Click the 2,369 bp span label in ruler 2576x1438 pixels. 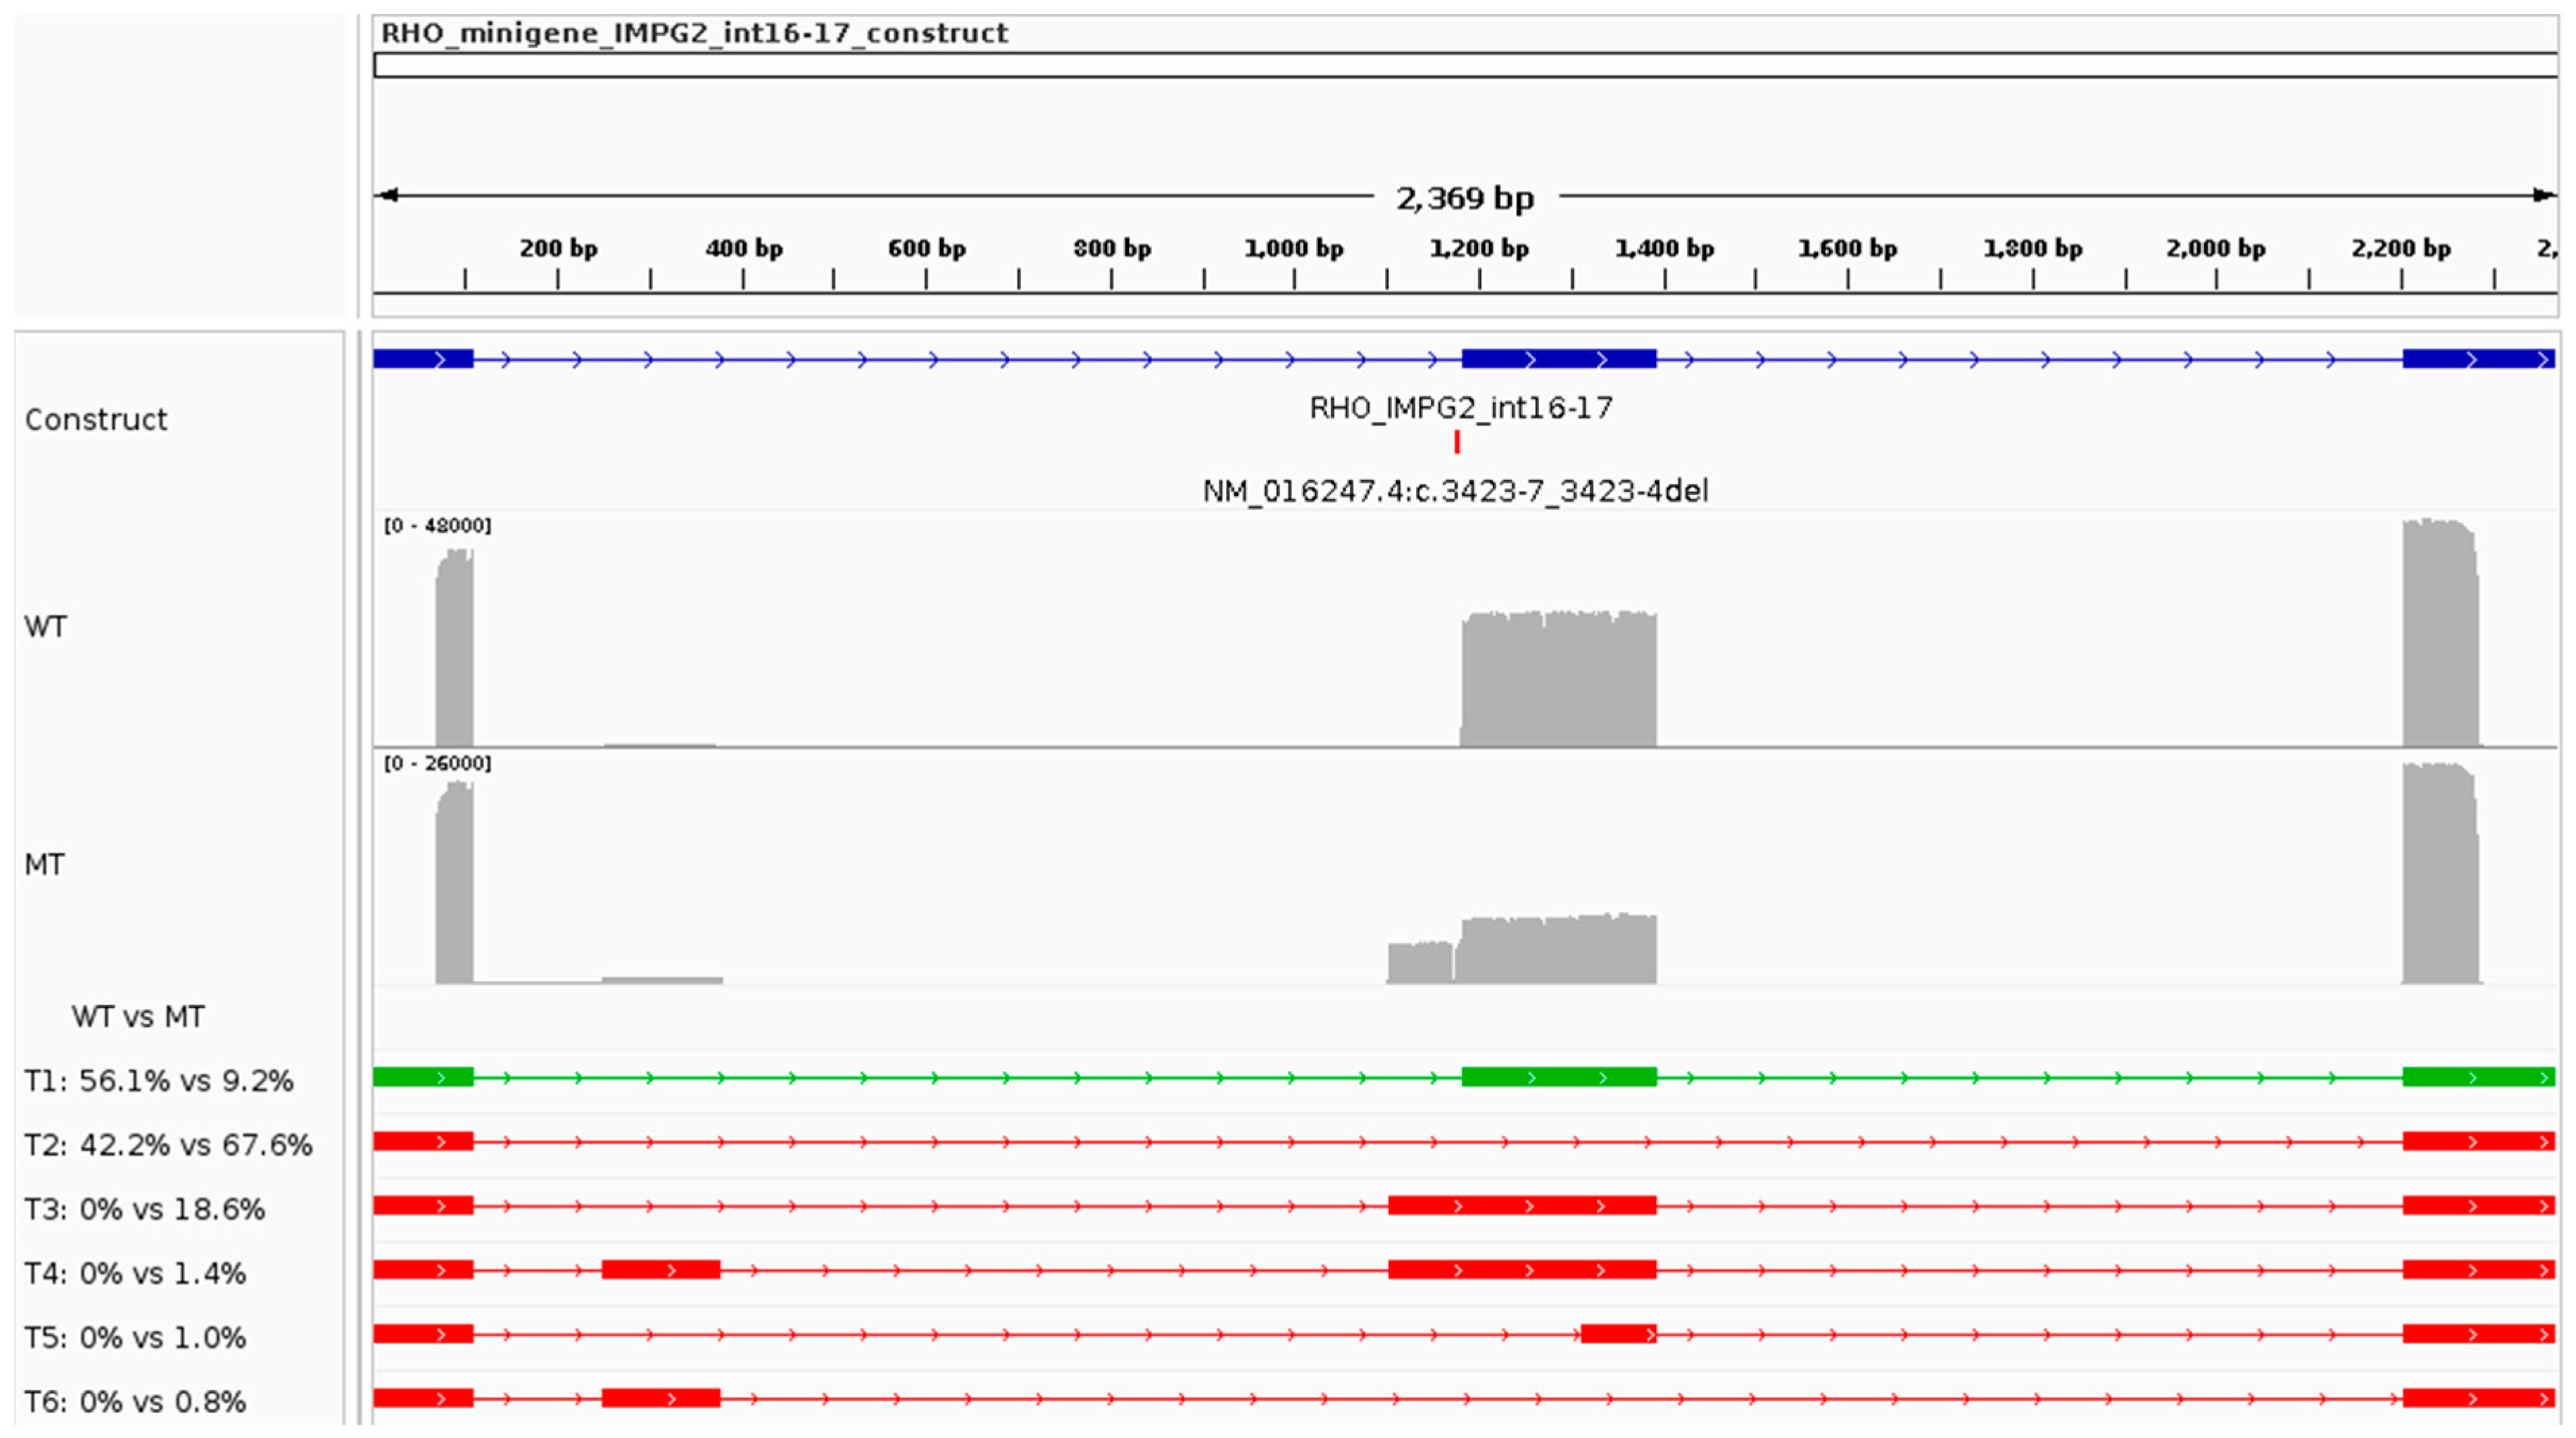[x=1465, y=198]
